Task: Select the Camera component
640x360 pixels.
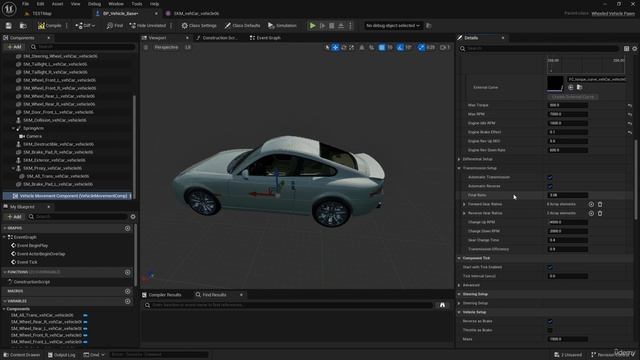Action: click(34, 136)
